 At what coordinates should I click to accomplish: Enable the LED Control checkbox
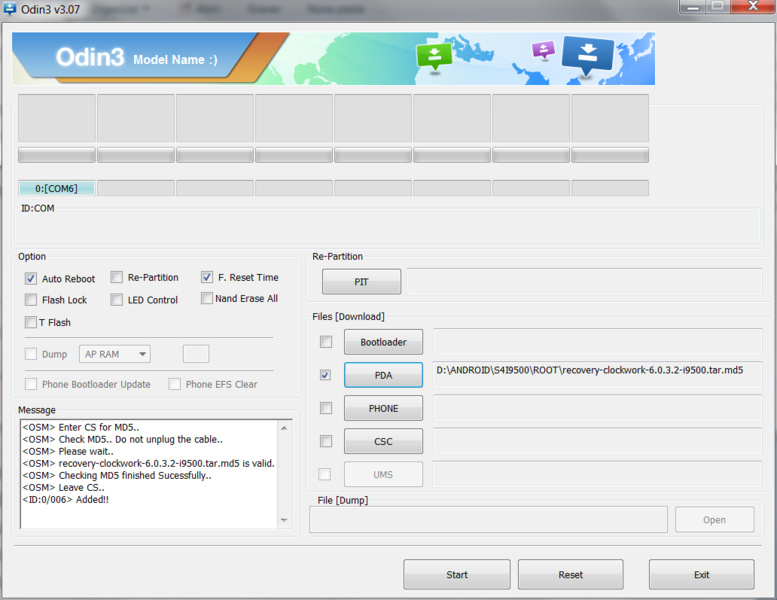pyautogui.click(x=116, y=300)
